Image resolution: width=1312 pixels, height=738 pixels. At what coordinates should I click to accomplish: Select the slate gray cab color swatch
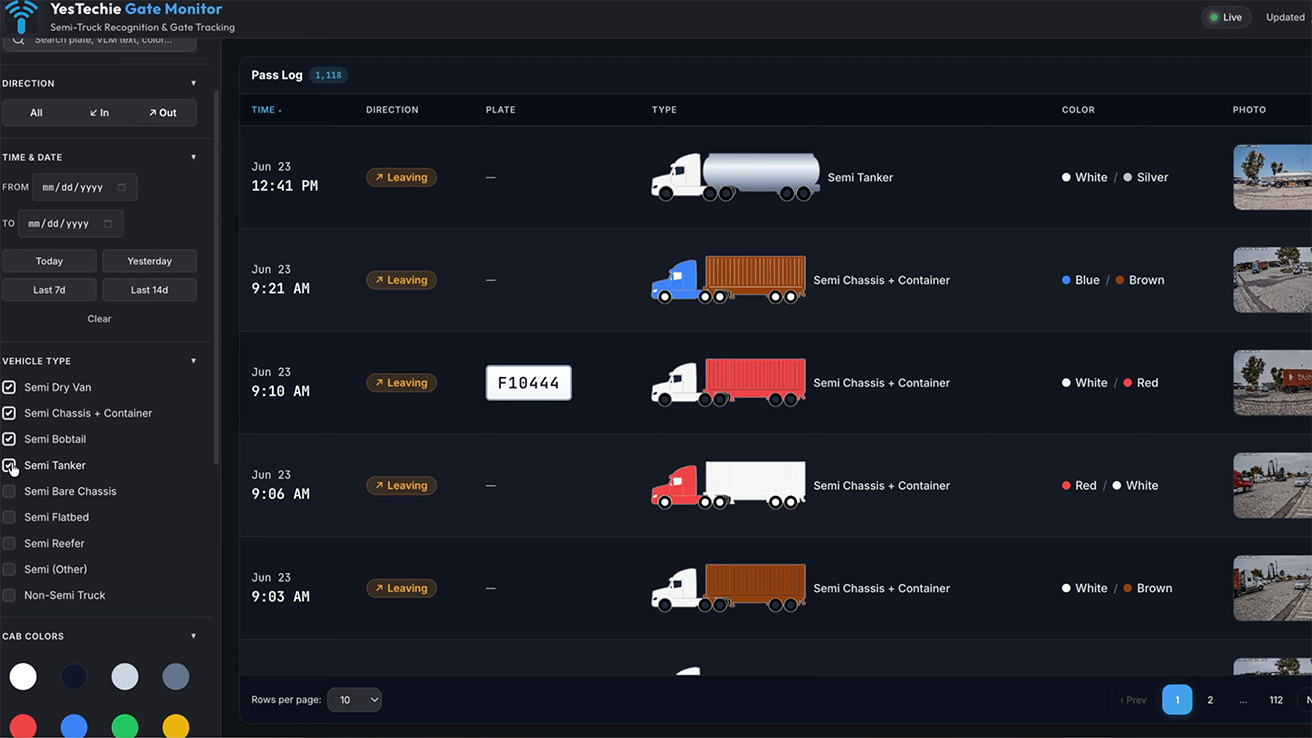click(x=176, y=677)
